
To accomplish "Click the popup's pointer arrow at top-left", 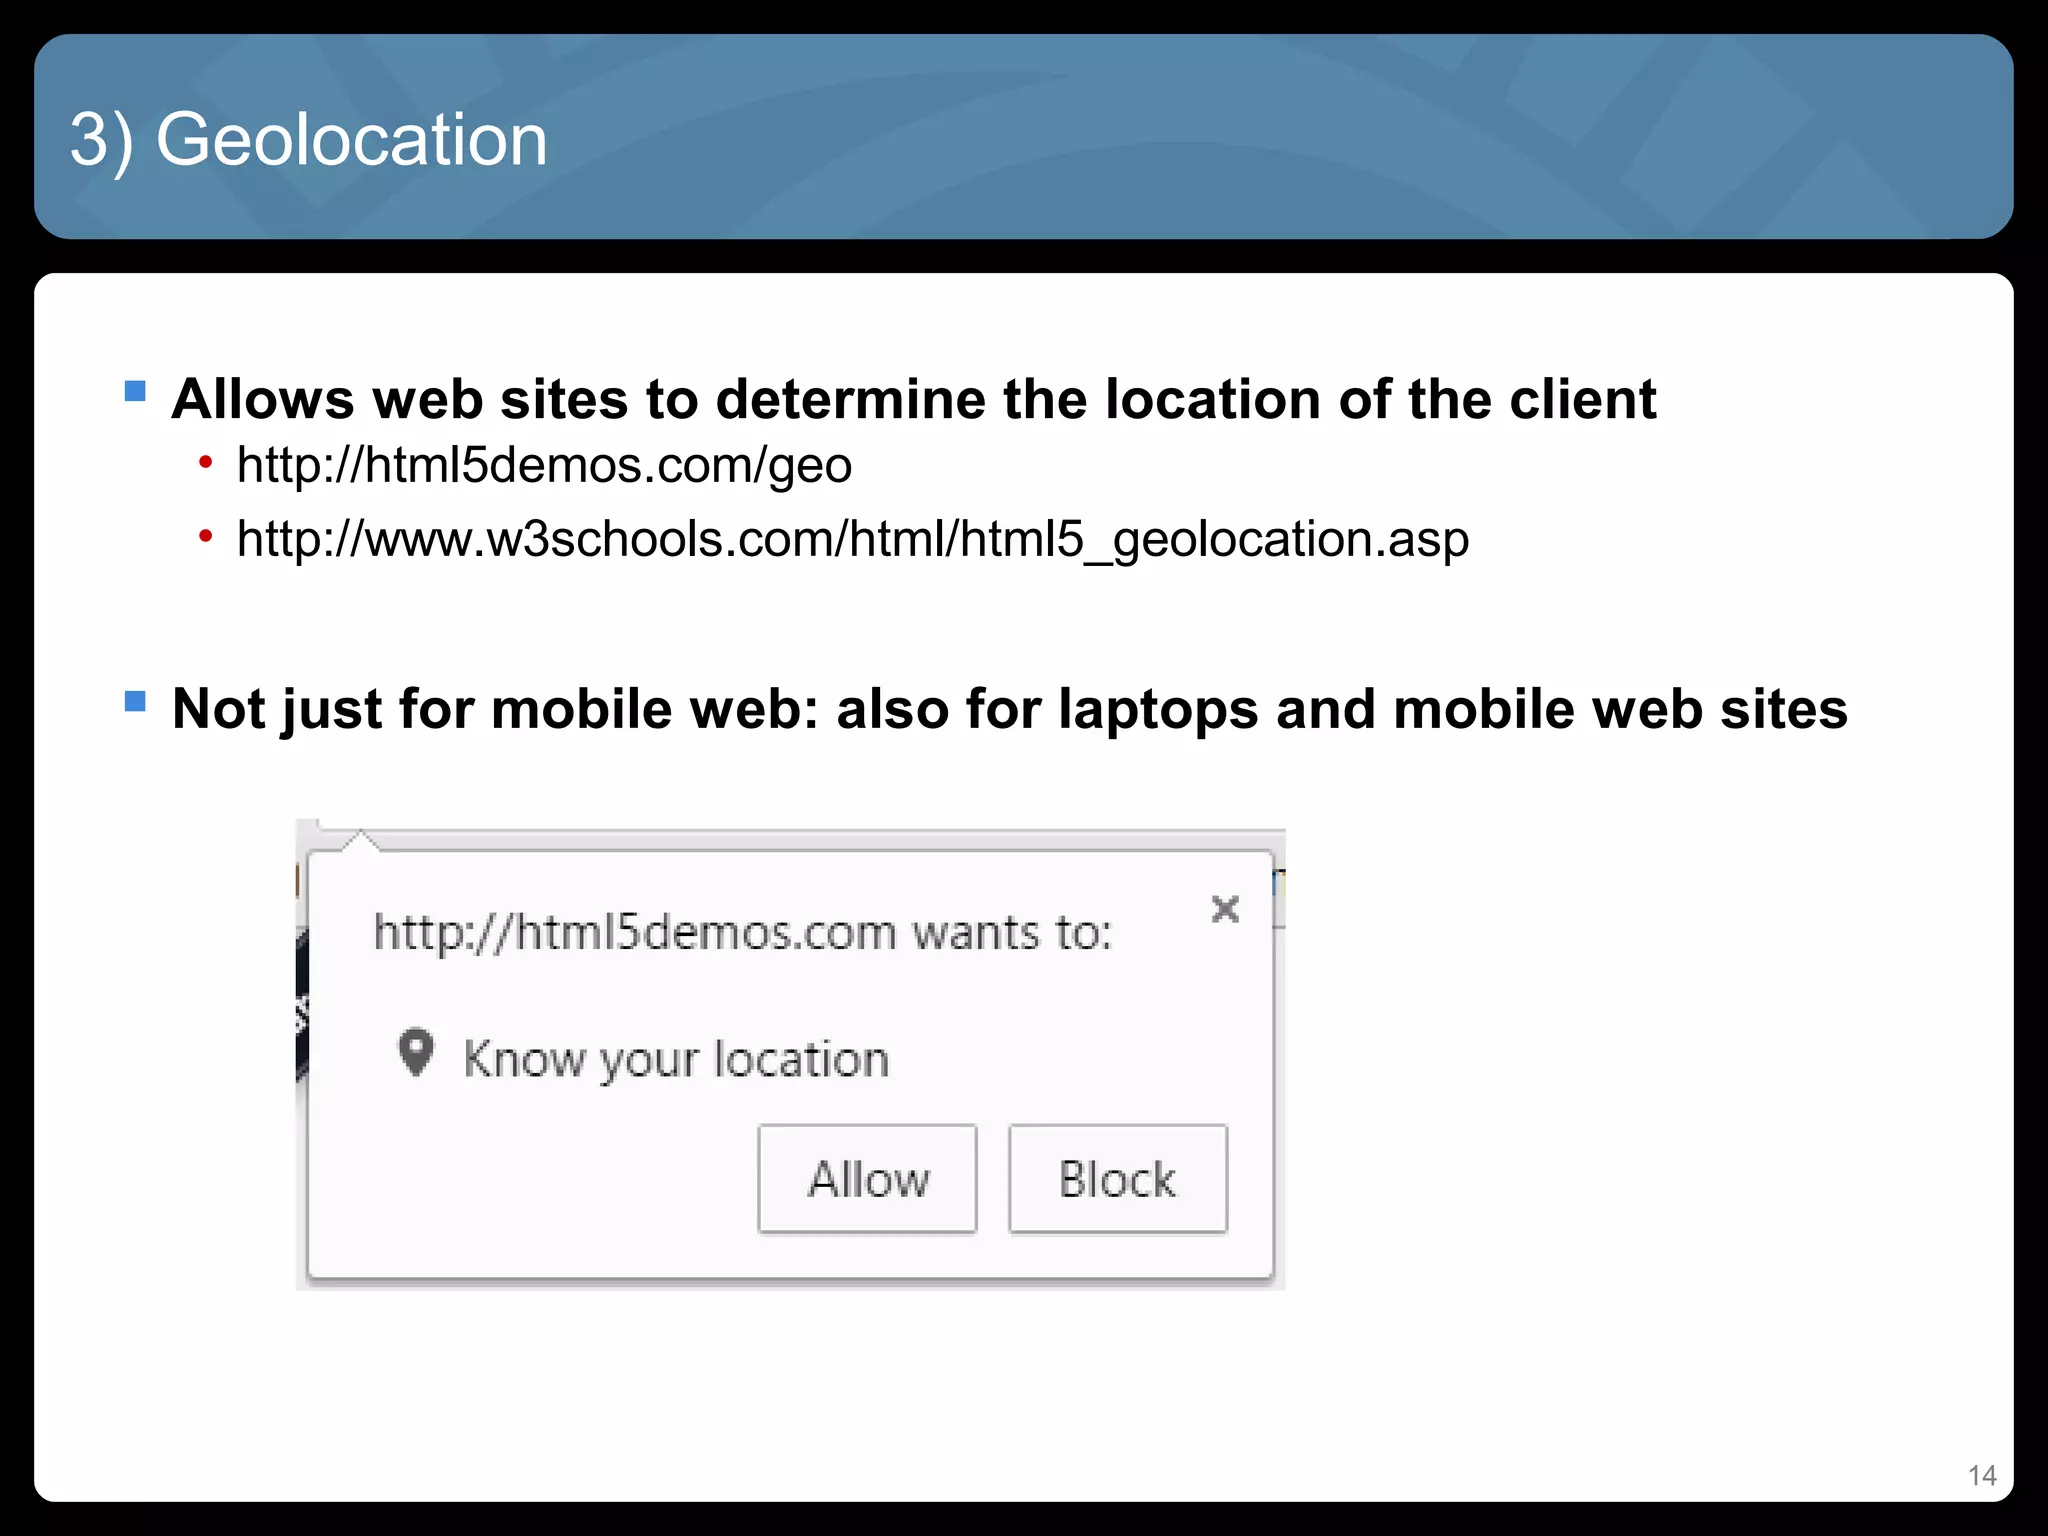I will [360, 841].
